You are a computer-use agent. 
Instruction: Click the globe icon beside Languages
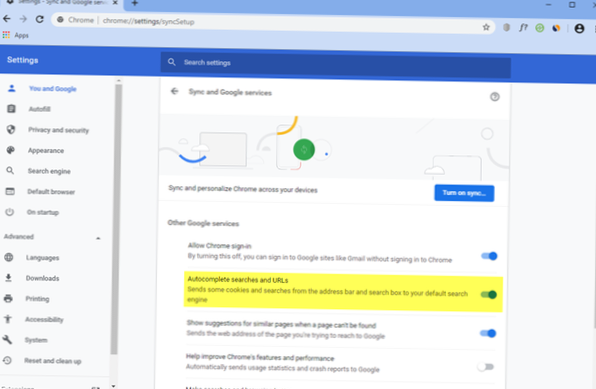tap(9, 257)
